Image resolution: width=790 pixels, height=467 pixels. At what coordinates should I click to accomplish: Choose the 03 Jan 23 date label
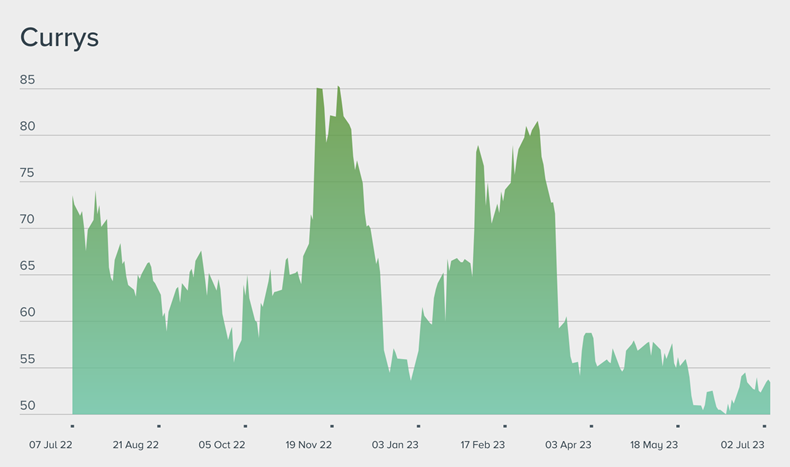(x=395, y=445)
